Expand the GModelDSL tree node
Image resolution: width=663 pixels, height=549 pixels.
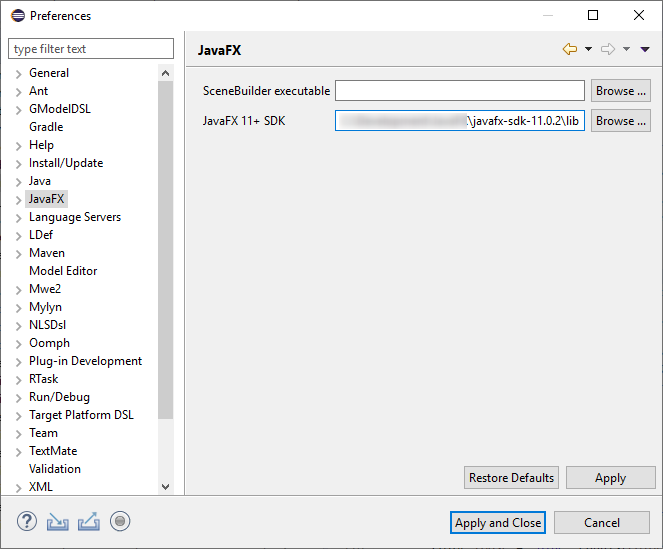[18, 110]
